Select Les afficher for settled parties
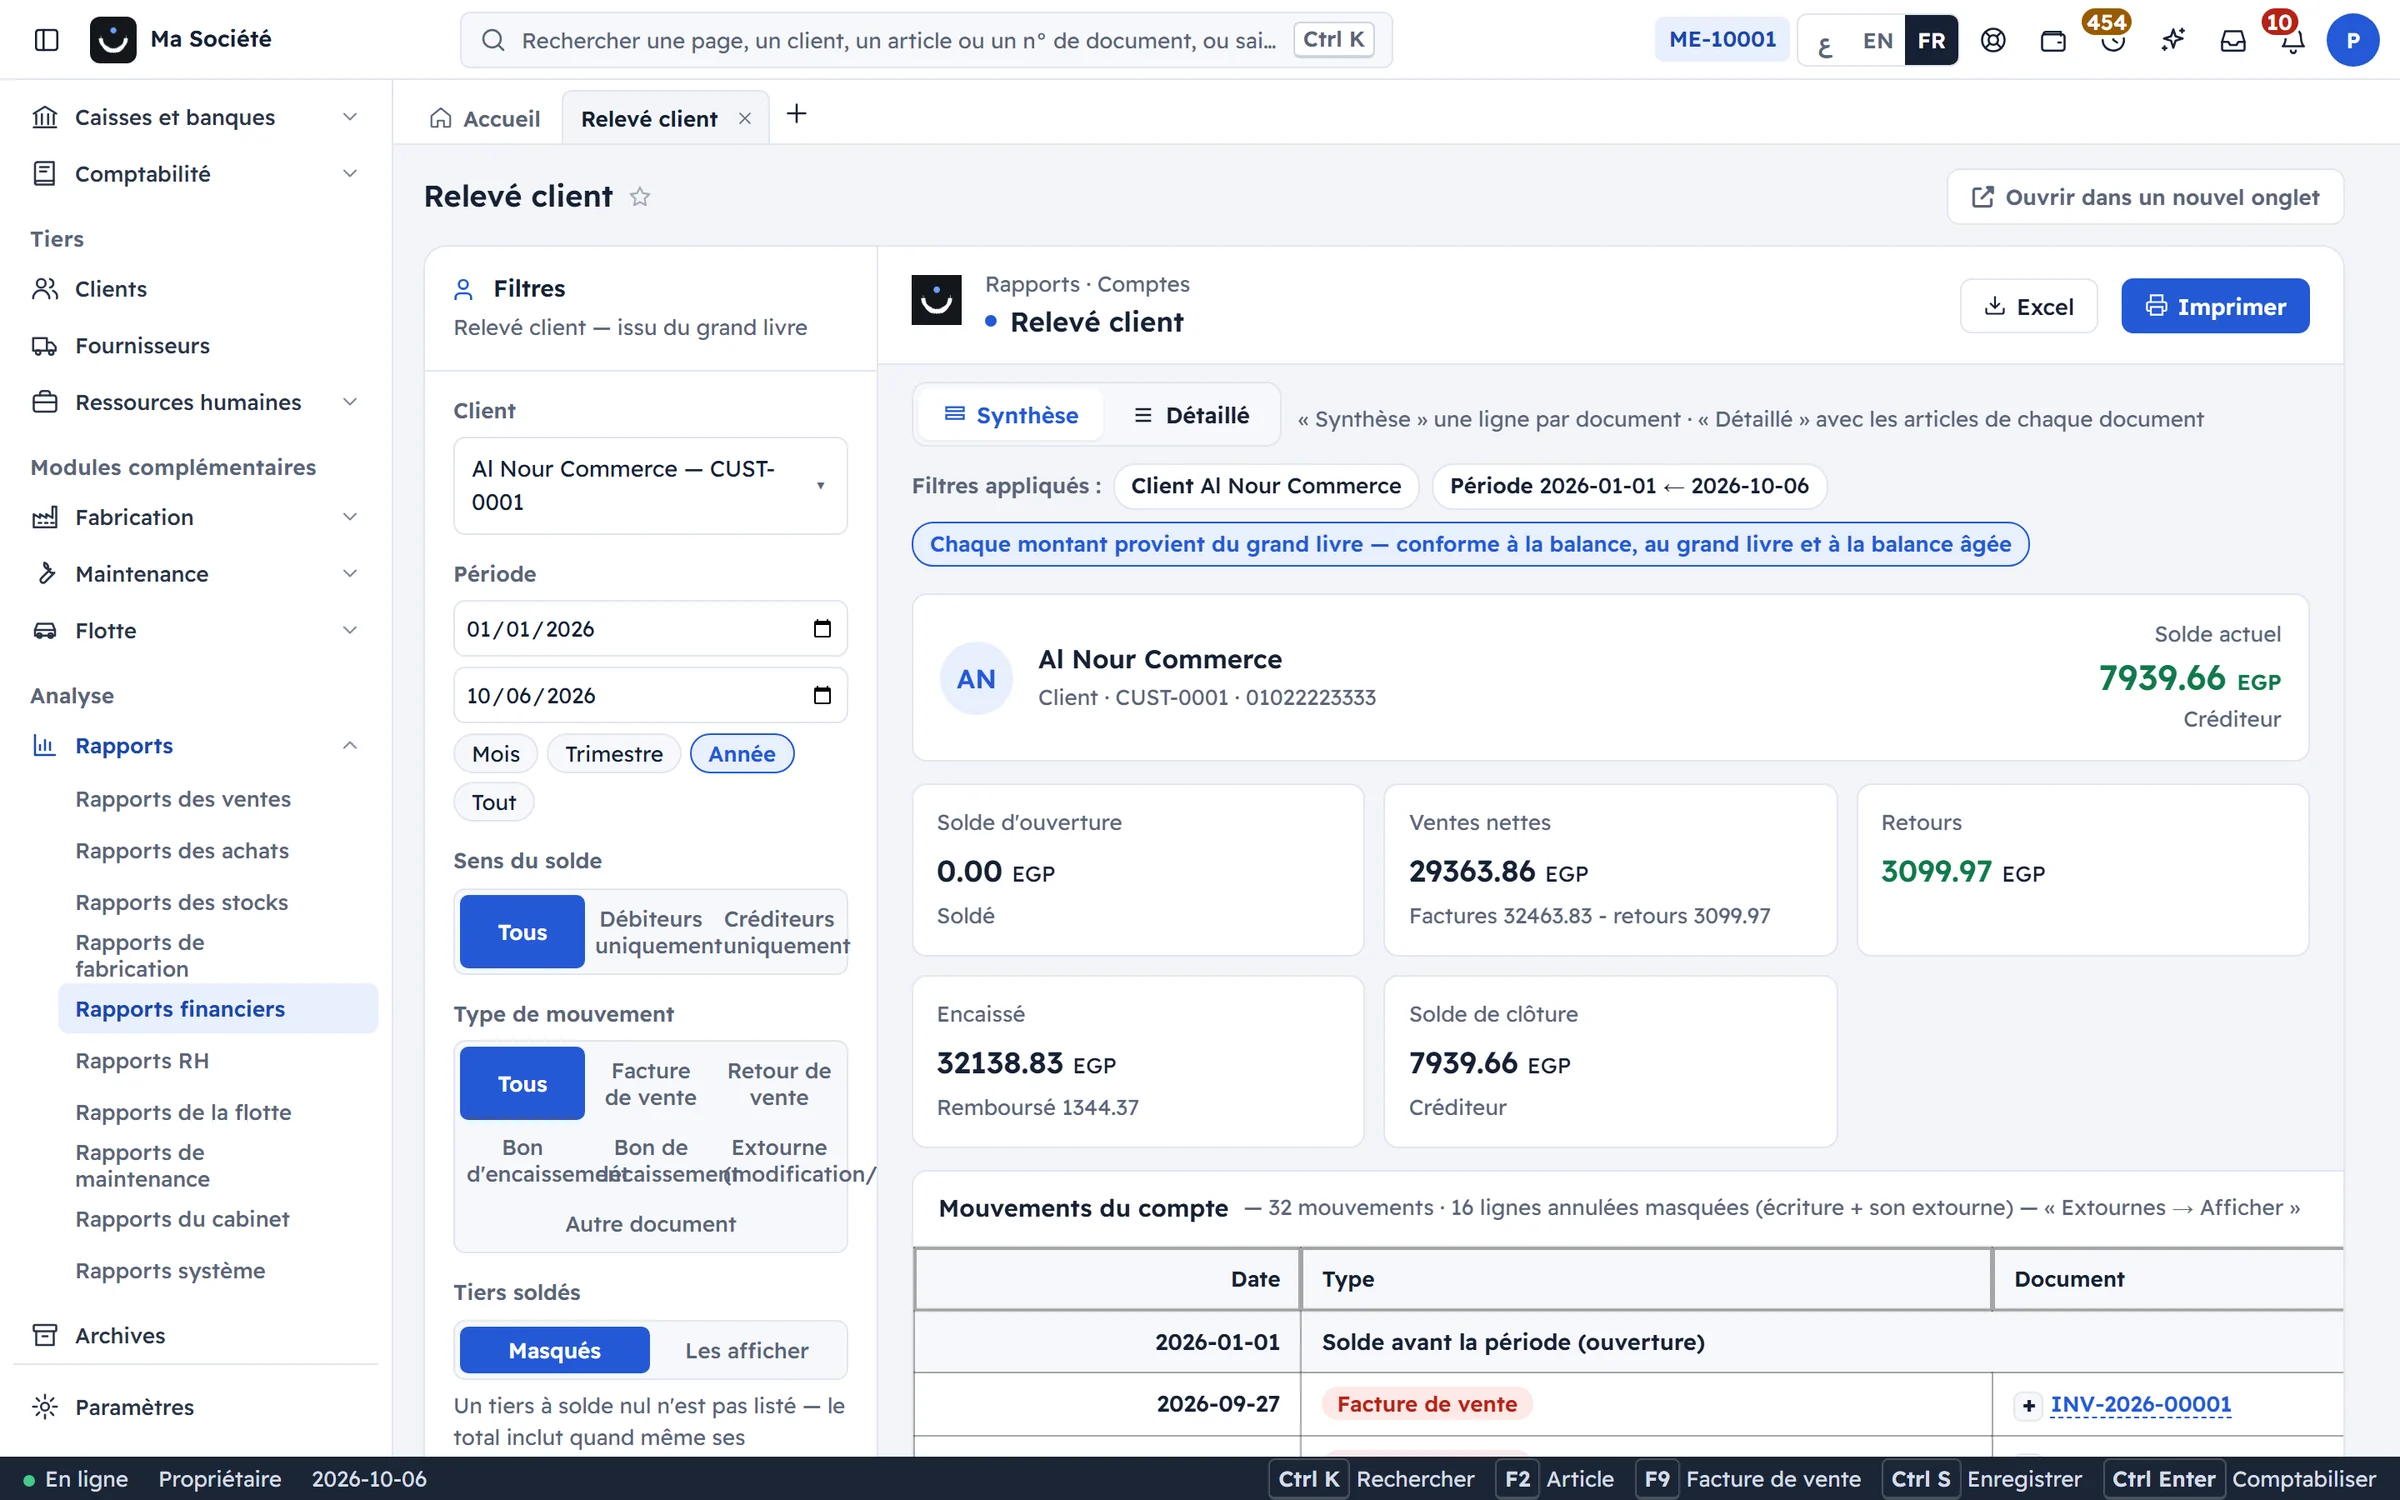Viewport: 2400px width, 1500px height. (747, 1351)
